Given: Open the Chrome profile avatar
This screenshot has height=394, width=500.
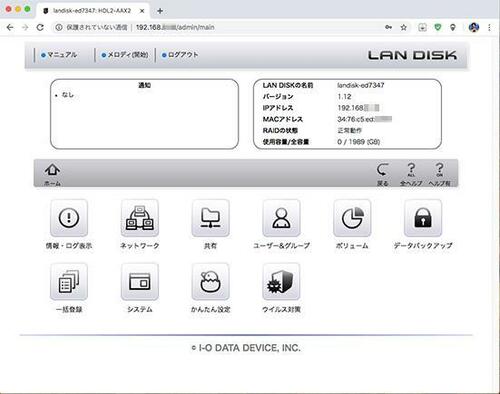Looking at the screenshot, I should [x=474, y=27].
